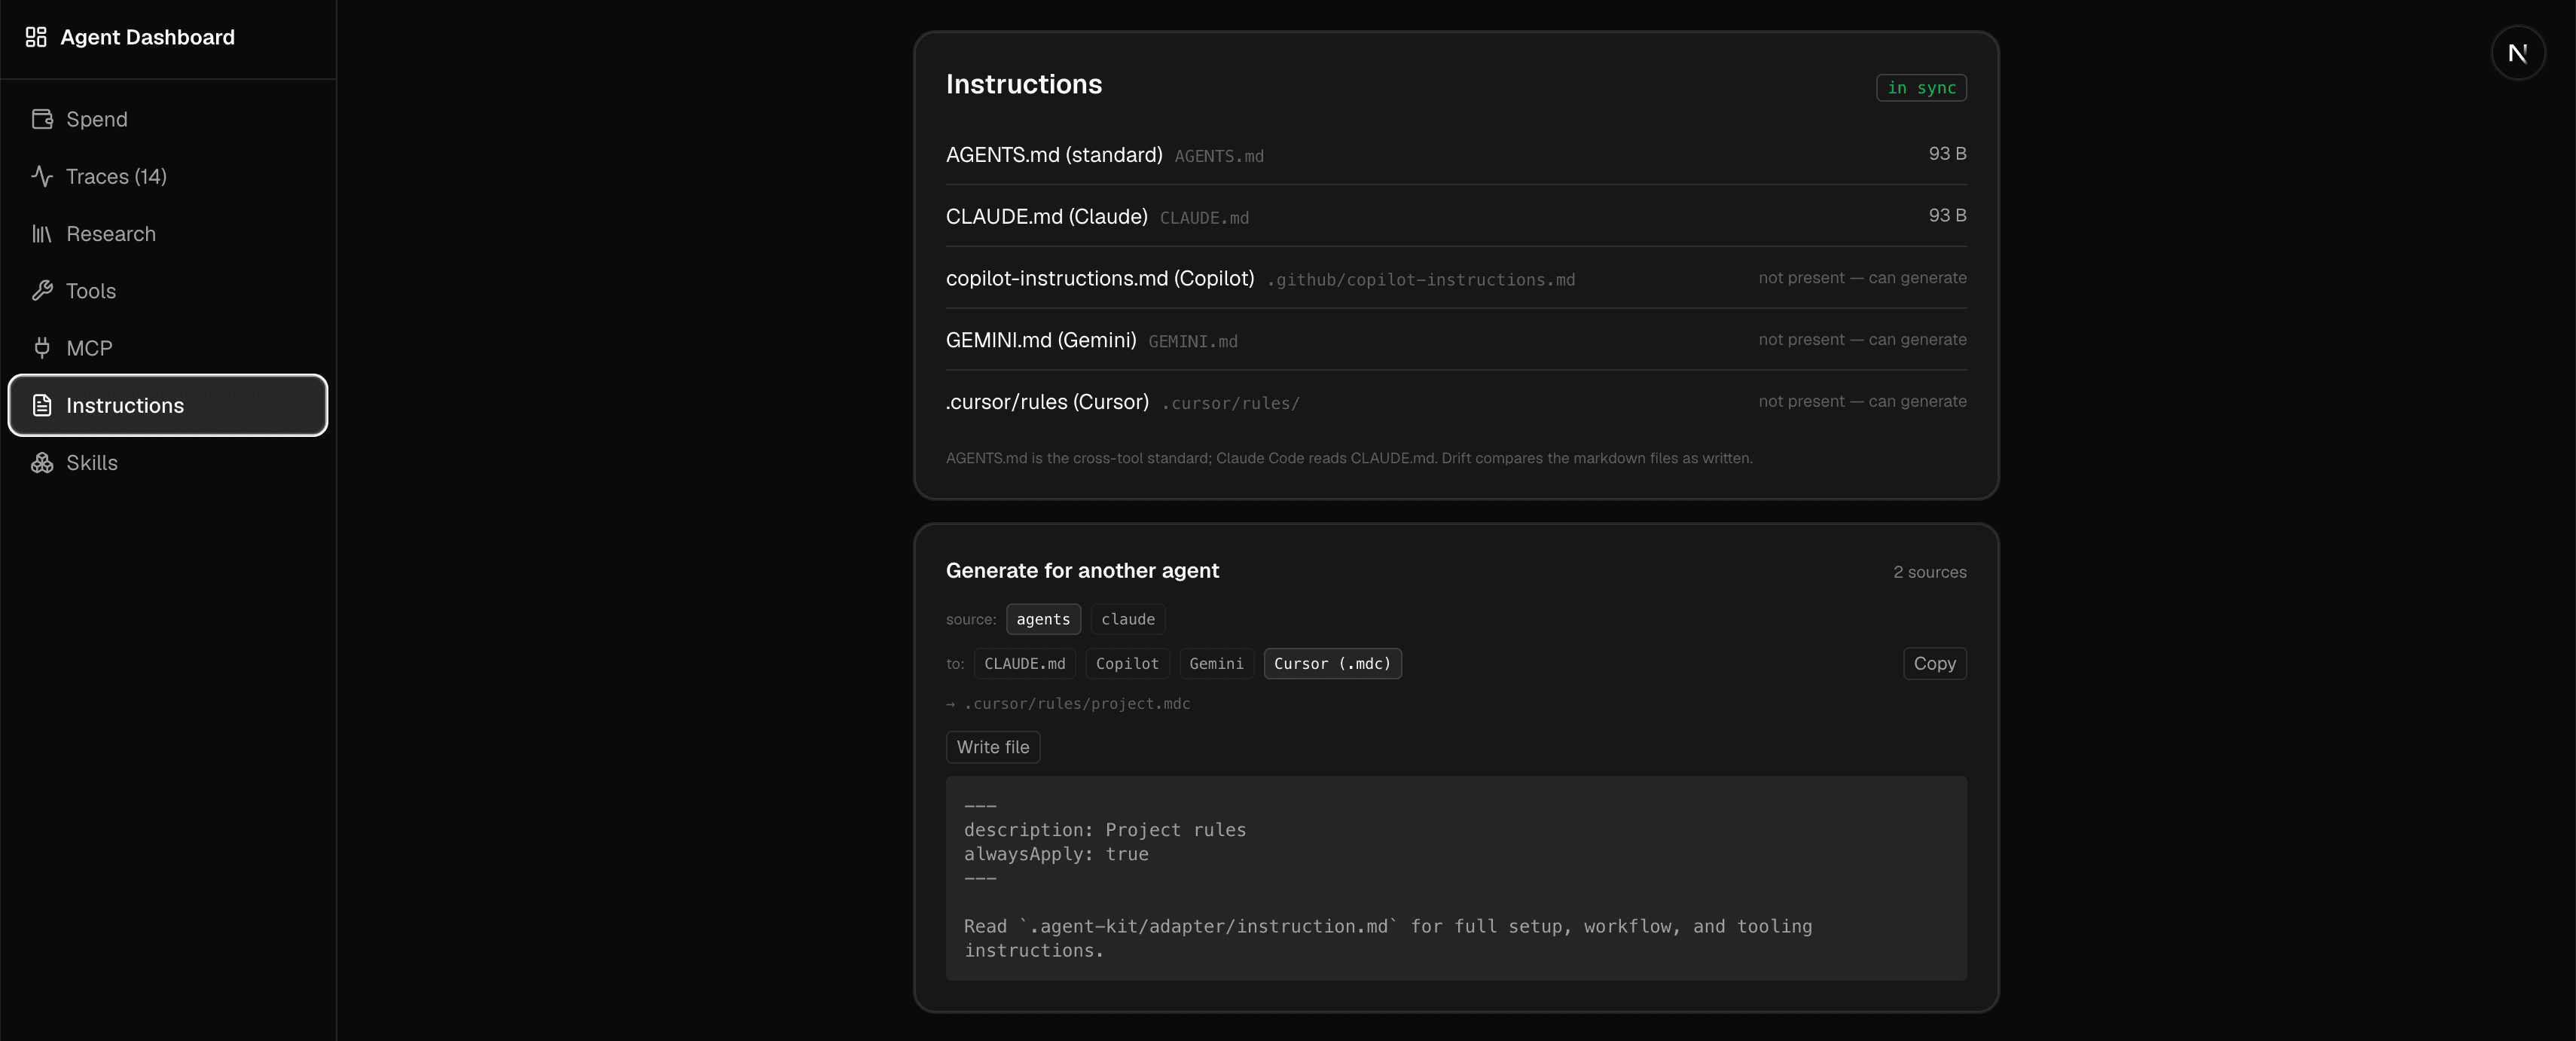Click the Skills cubes icon

tap(42, 463)
